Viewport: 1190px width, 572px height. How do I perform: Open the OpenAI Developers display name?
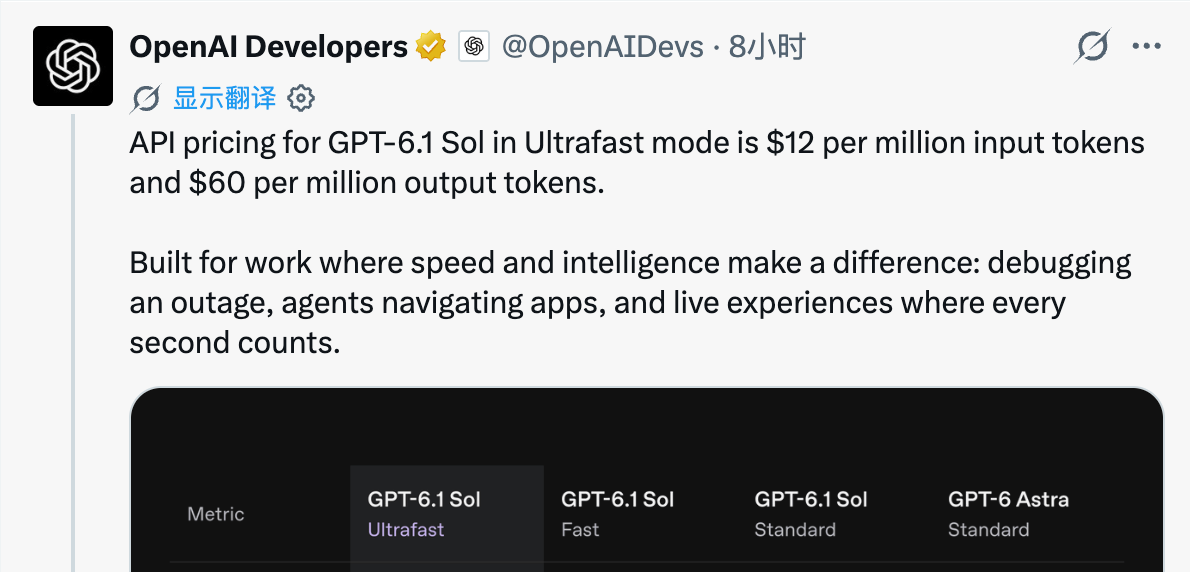269,47
